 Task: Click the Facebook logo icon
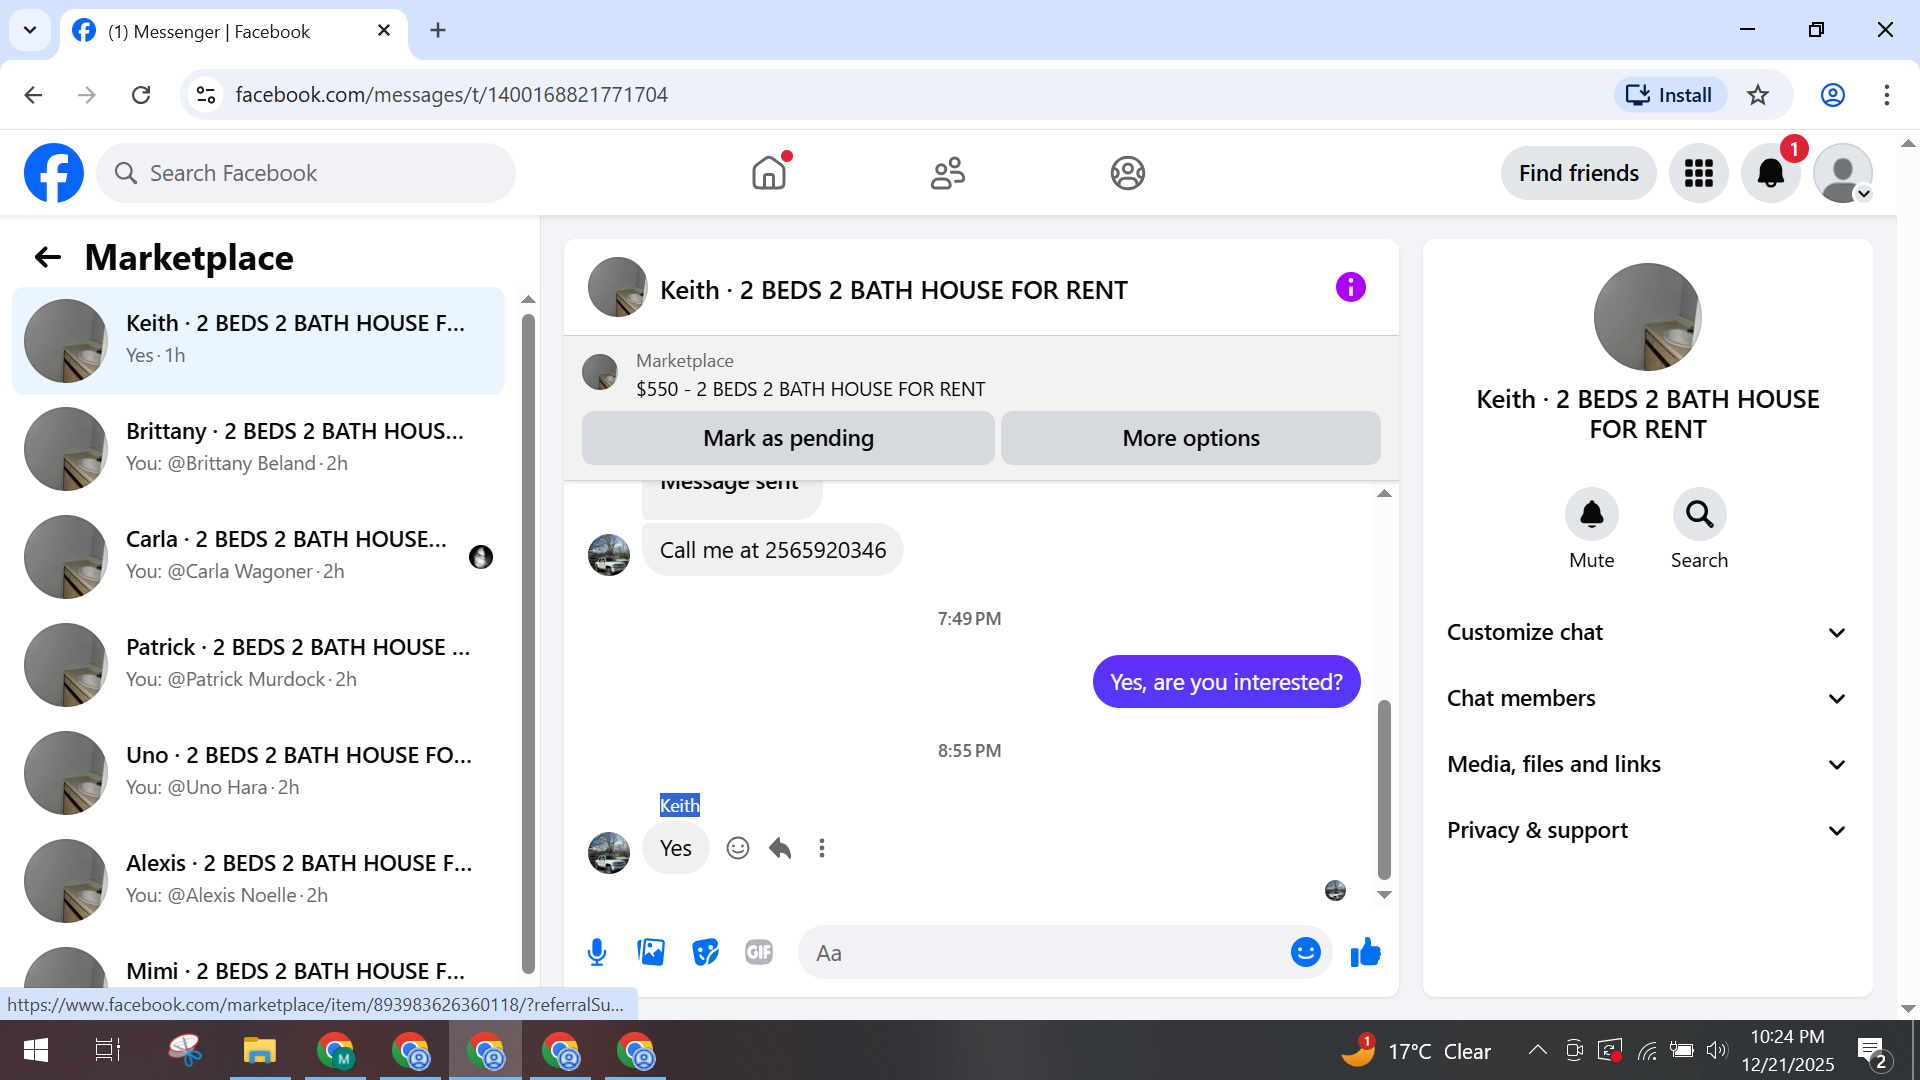point(54,173)
